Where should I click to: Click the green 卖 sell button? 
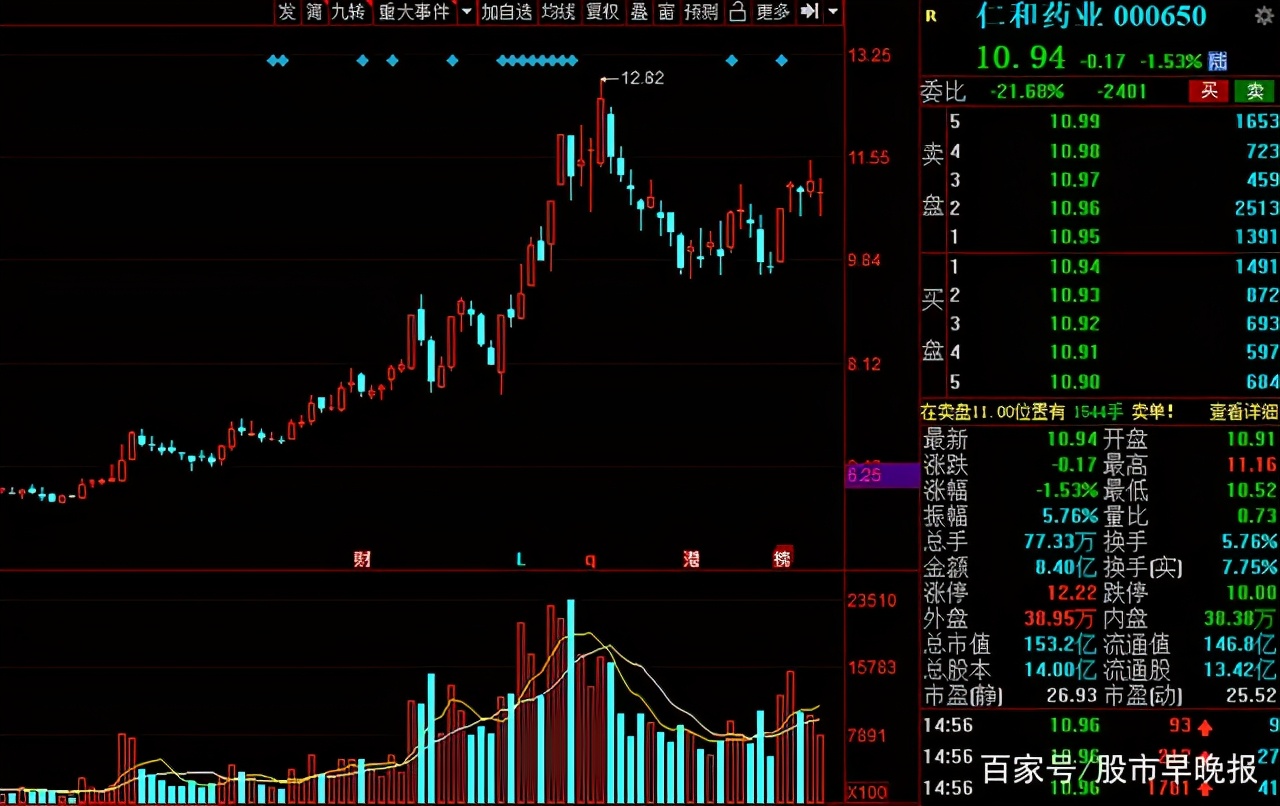(x=1254, y=91)
